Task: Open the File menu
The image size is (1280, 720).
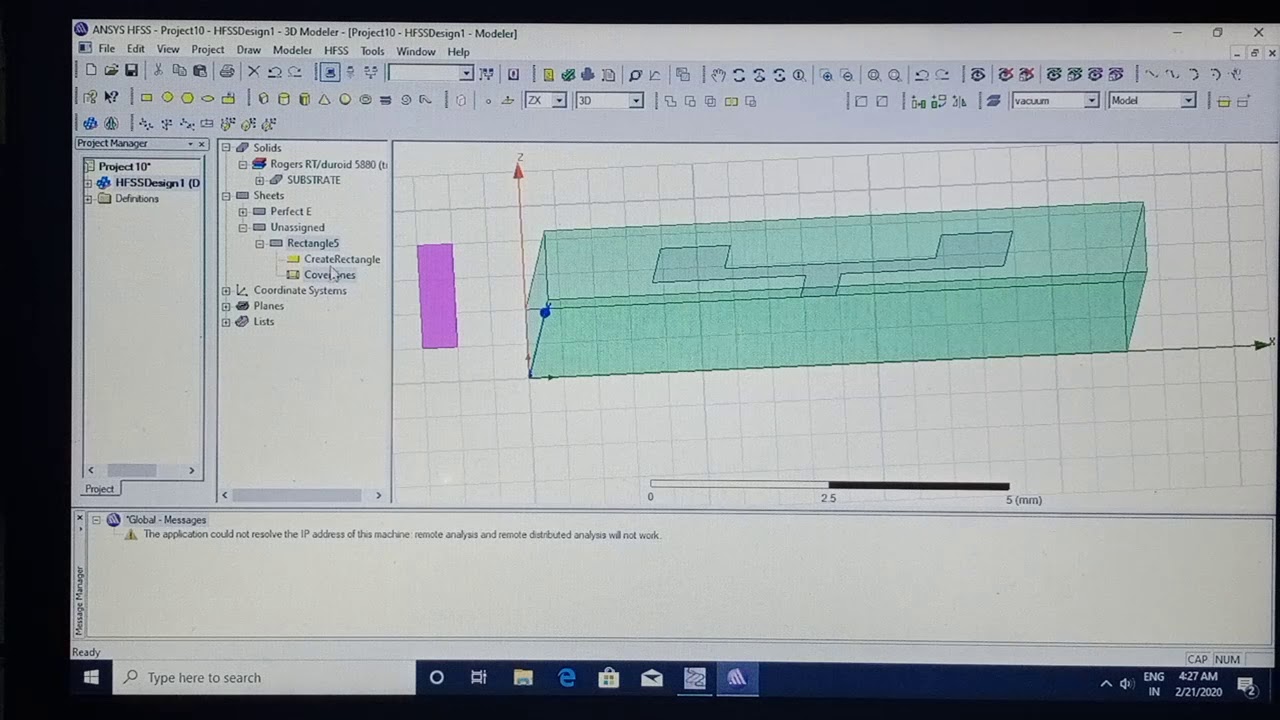Action: pos(106,50)
